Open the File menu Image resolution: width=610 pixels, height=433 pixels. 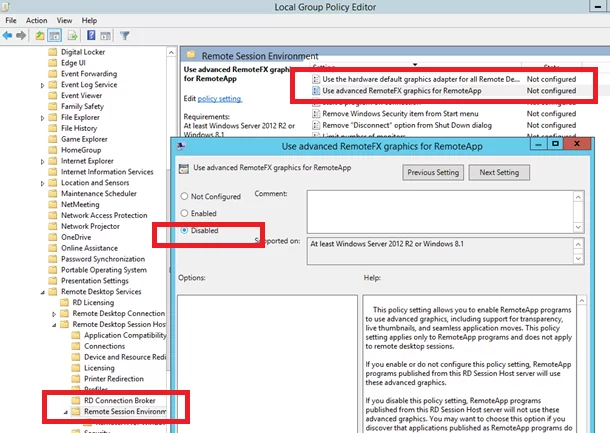[11, 21]
